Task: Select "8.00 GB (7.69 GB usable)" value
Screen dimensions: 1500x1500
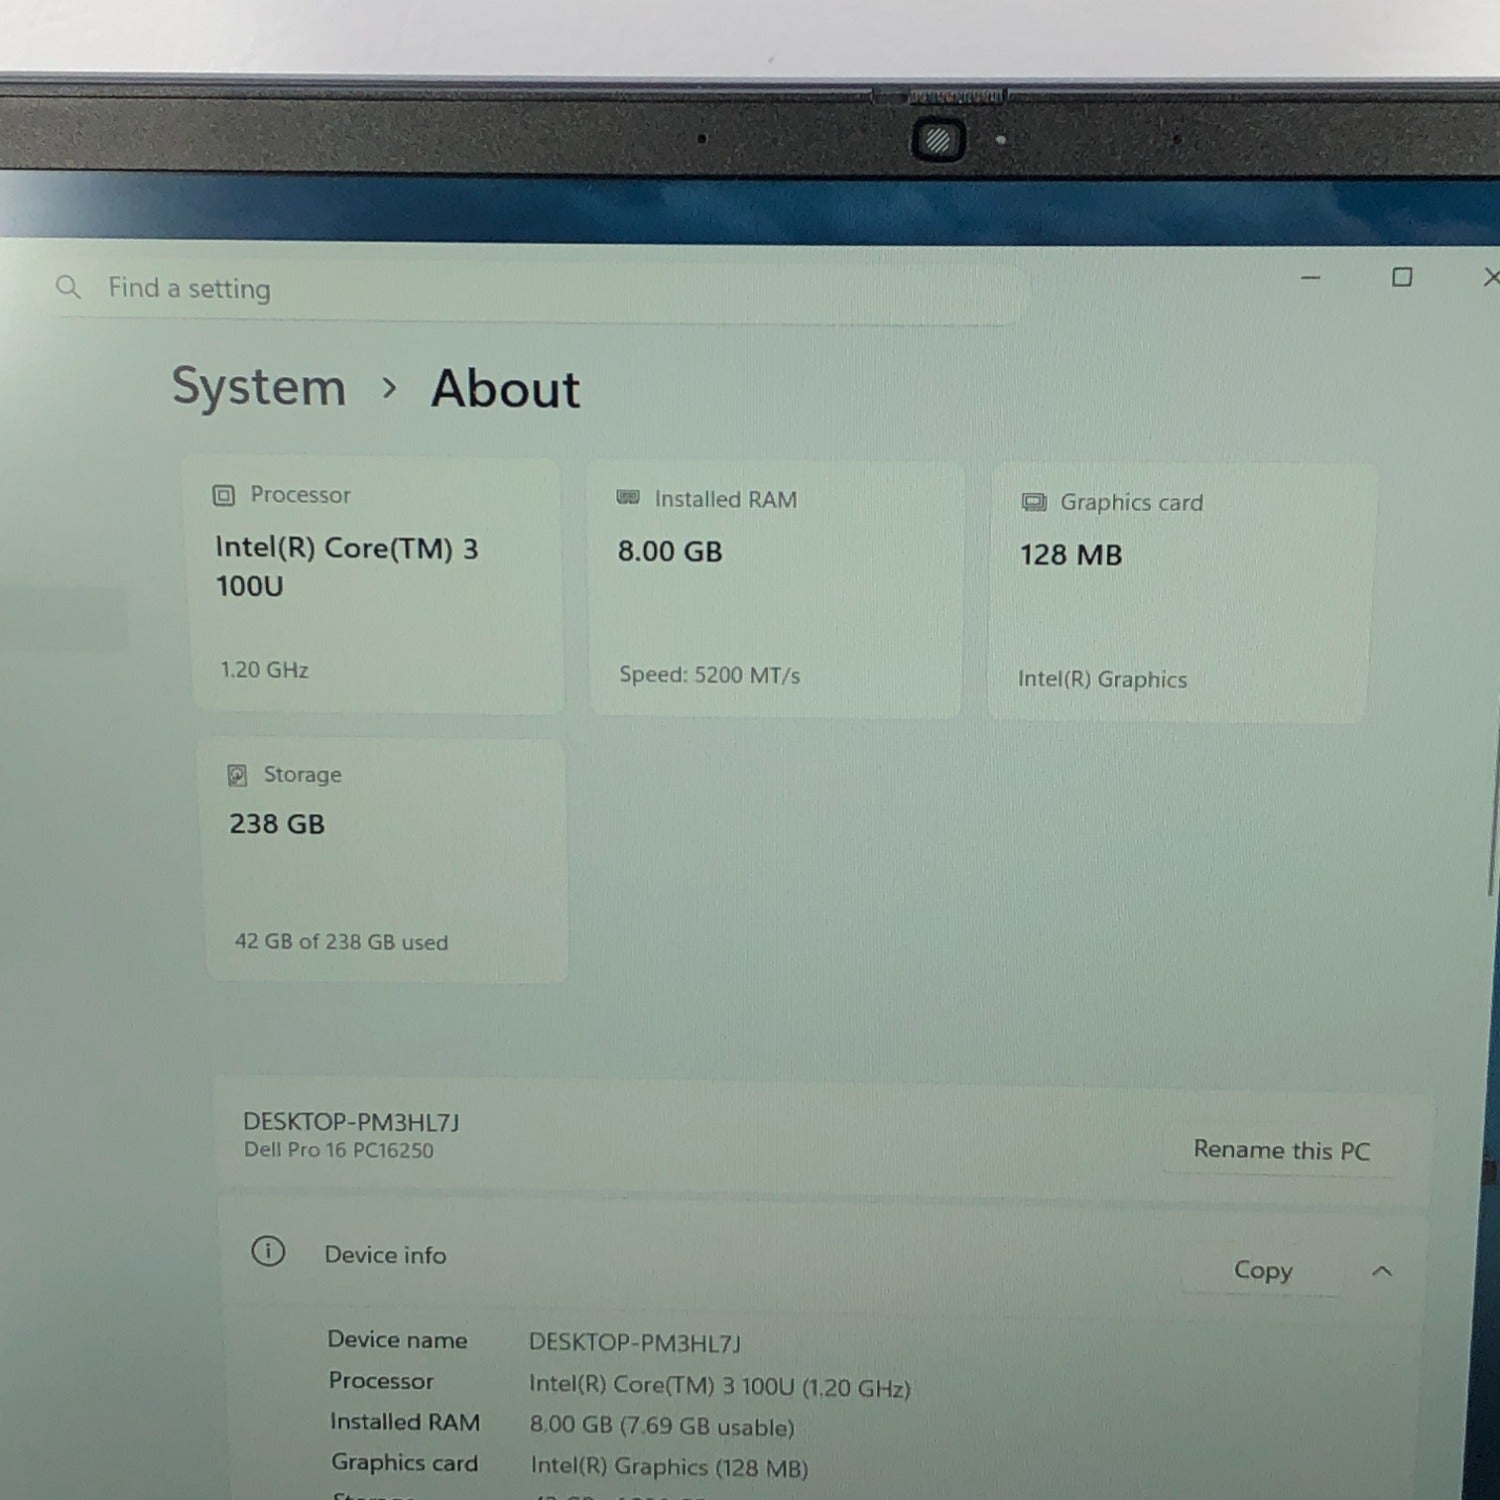Action: pyautogui.click(x=662, y=1427)
